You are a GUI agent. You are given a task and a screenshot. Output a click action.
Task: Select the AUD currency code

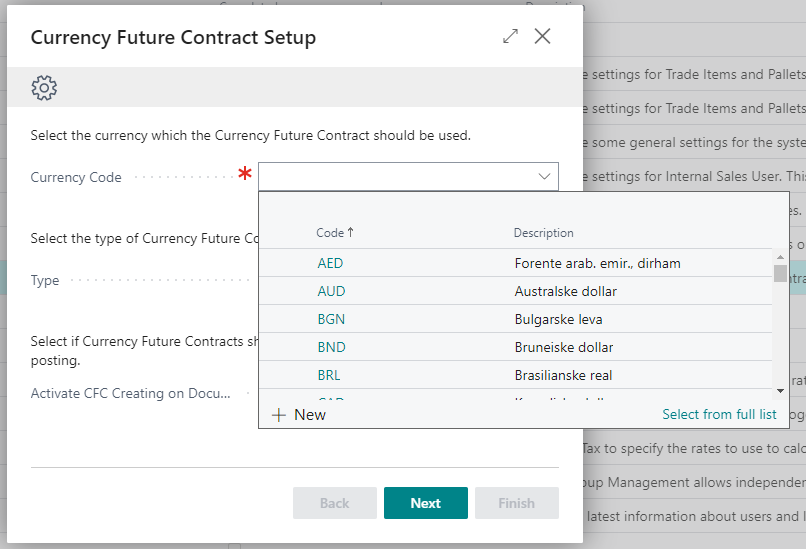pyautogui.click(x=330, y=292)
